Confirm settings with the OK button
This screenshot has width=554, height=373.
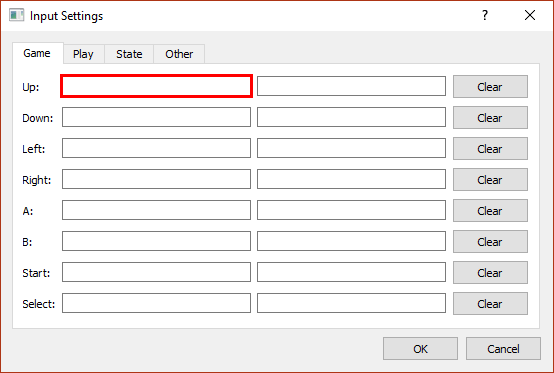tap(420, 349)
